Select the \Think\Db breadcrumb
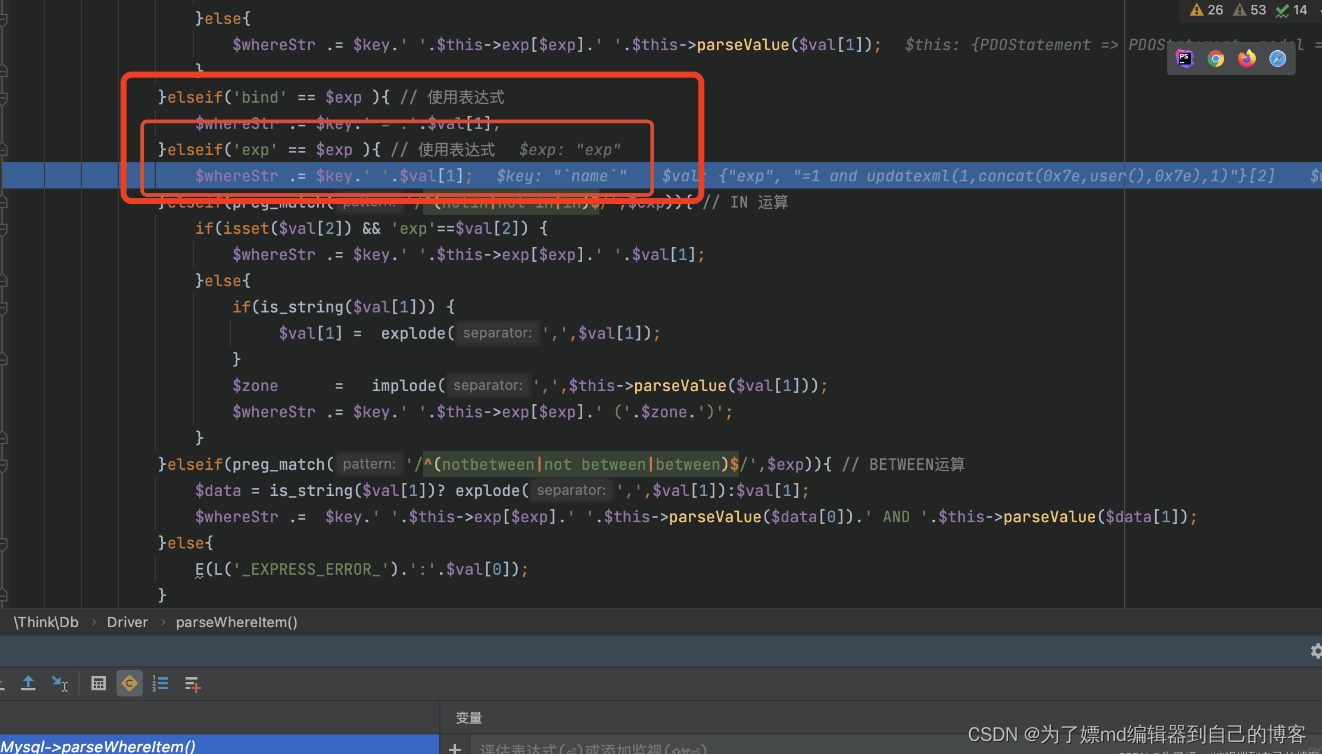This screenshot has height=754, width=1322. click(x=46, y=622)
